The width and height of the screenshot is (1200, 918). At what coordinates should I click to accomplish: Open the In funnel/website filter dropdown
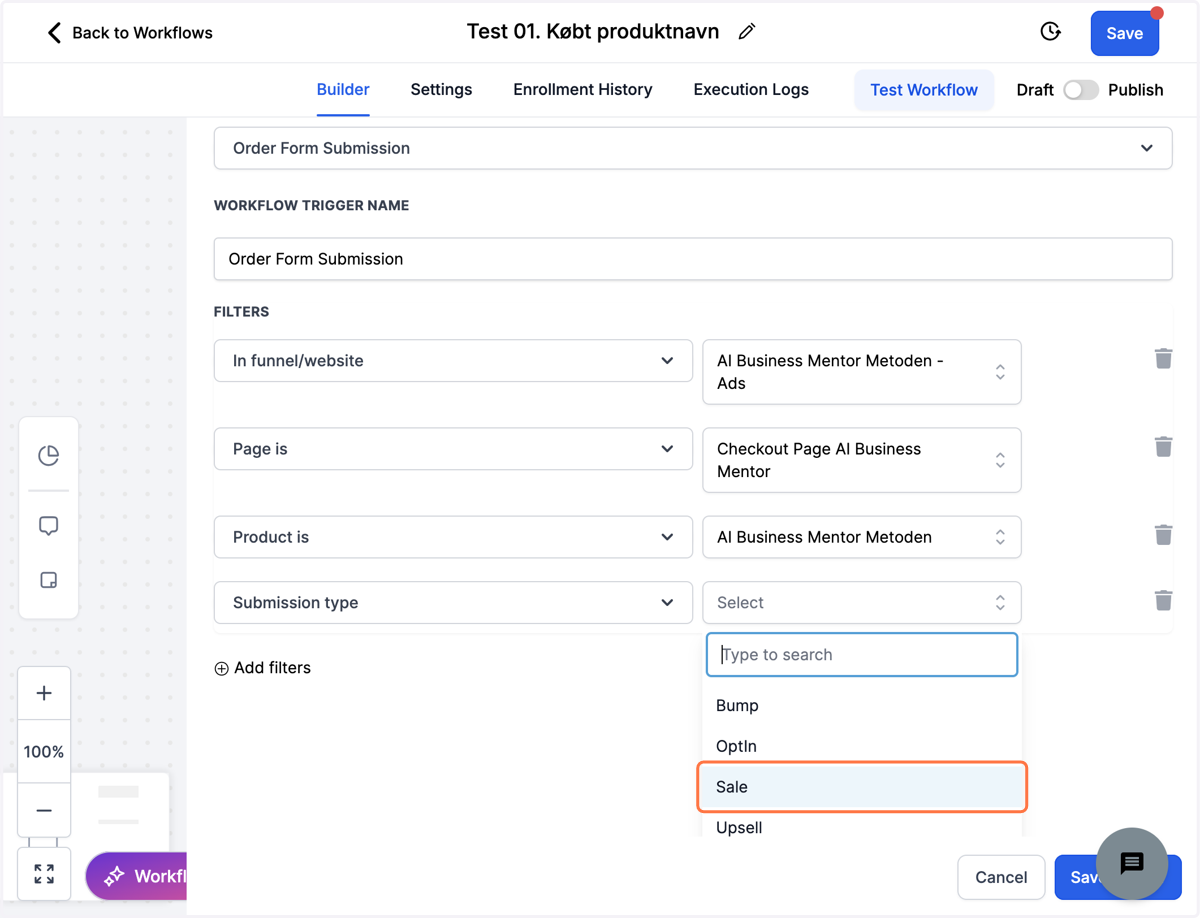click(x=453, y=361)
